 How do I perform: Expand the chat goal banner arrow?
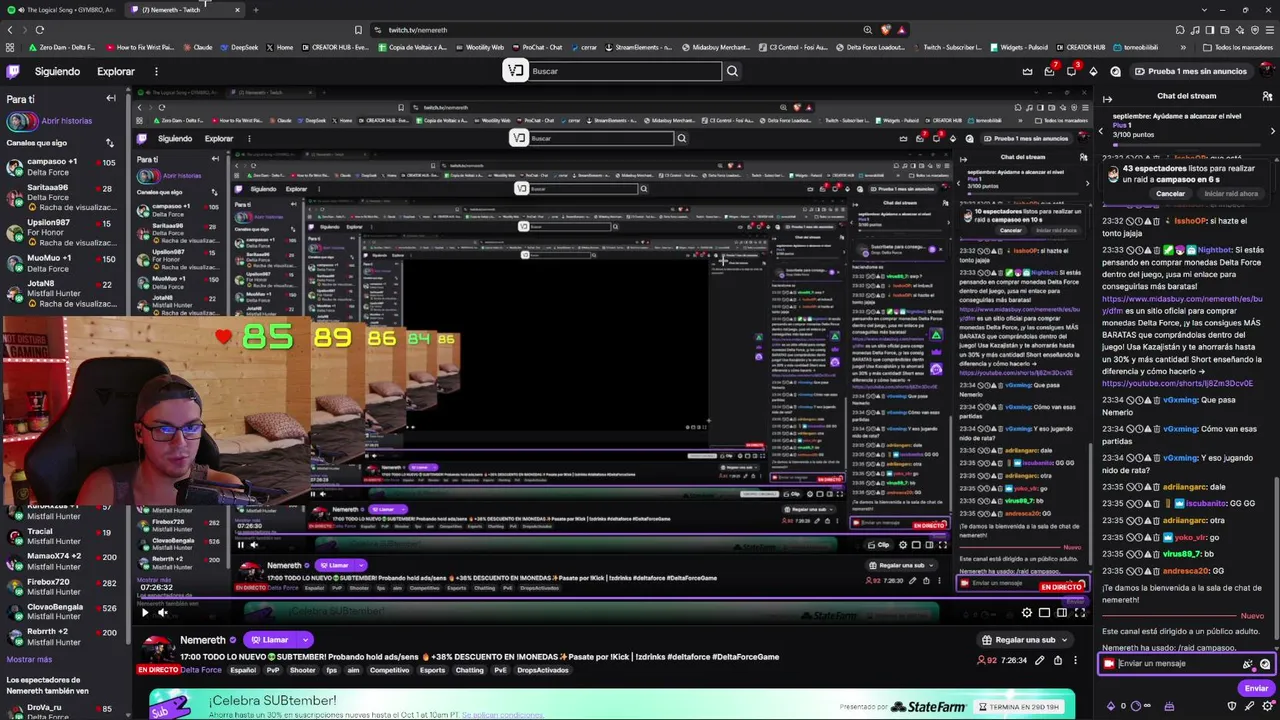click(1273, 130)
